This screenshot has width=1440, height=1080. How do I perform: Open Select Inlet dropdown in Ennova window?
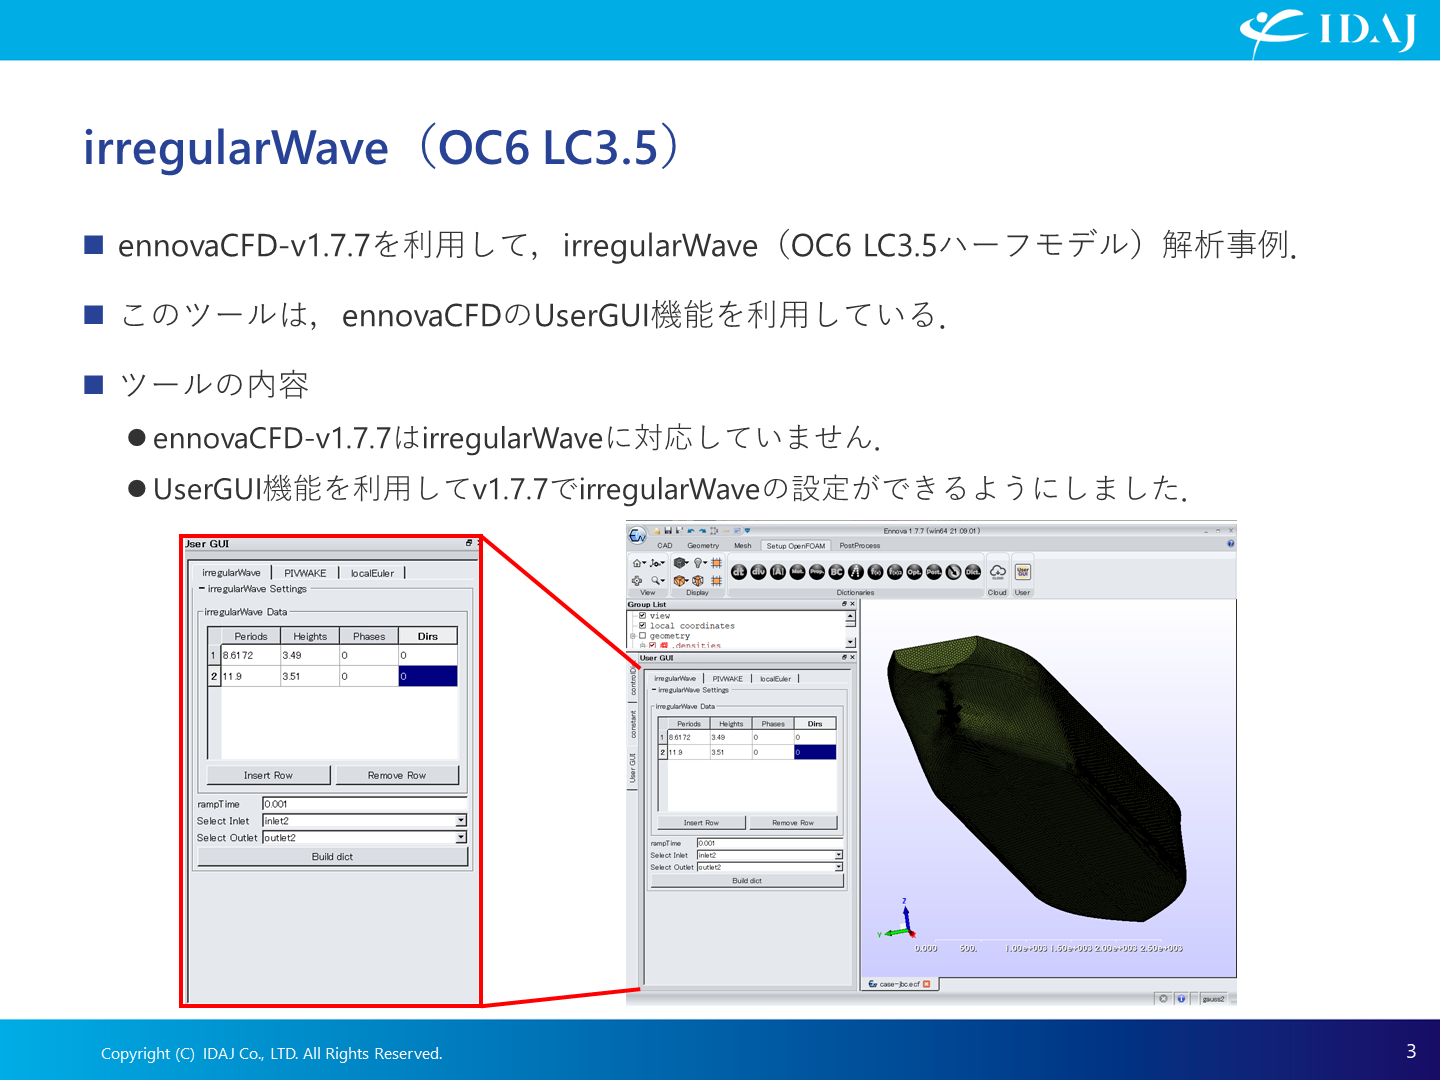(838, 855)
